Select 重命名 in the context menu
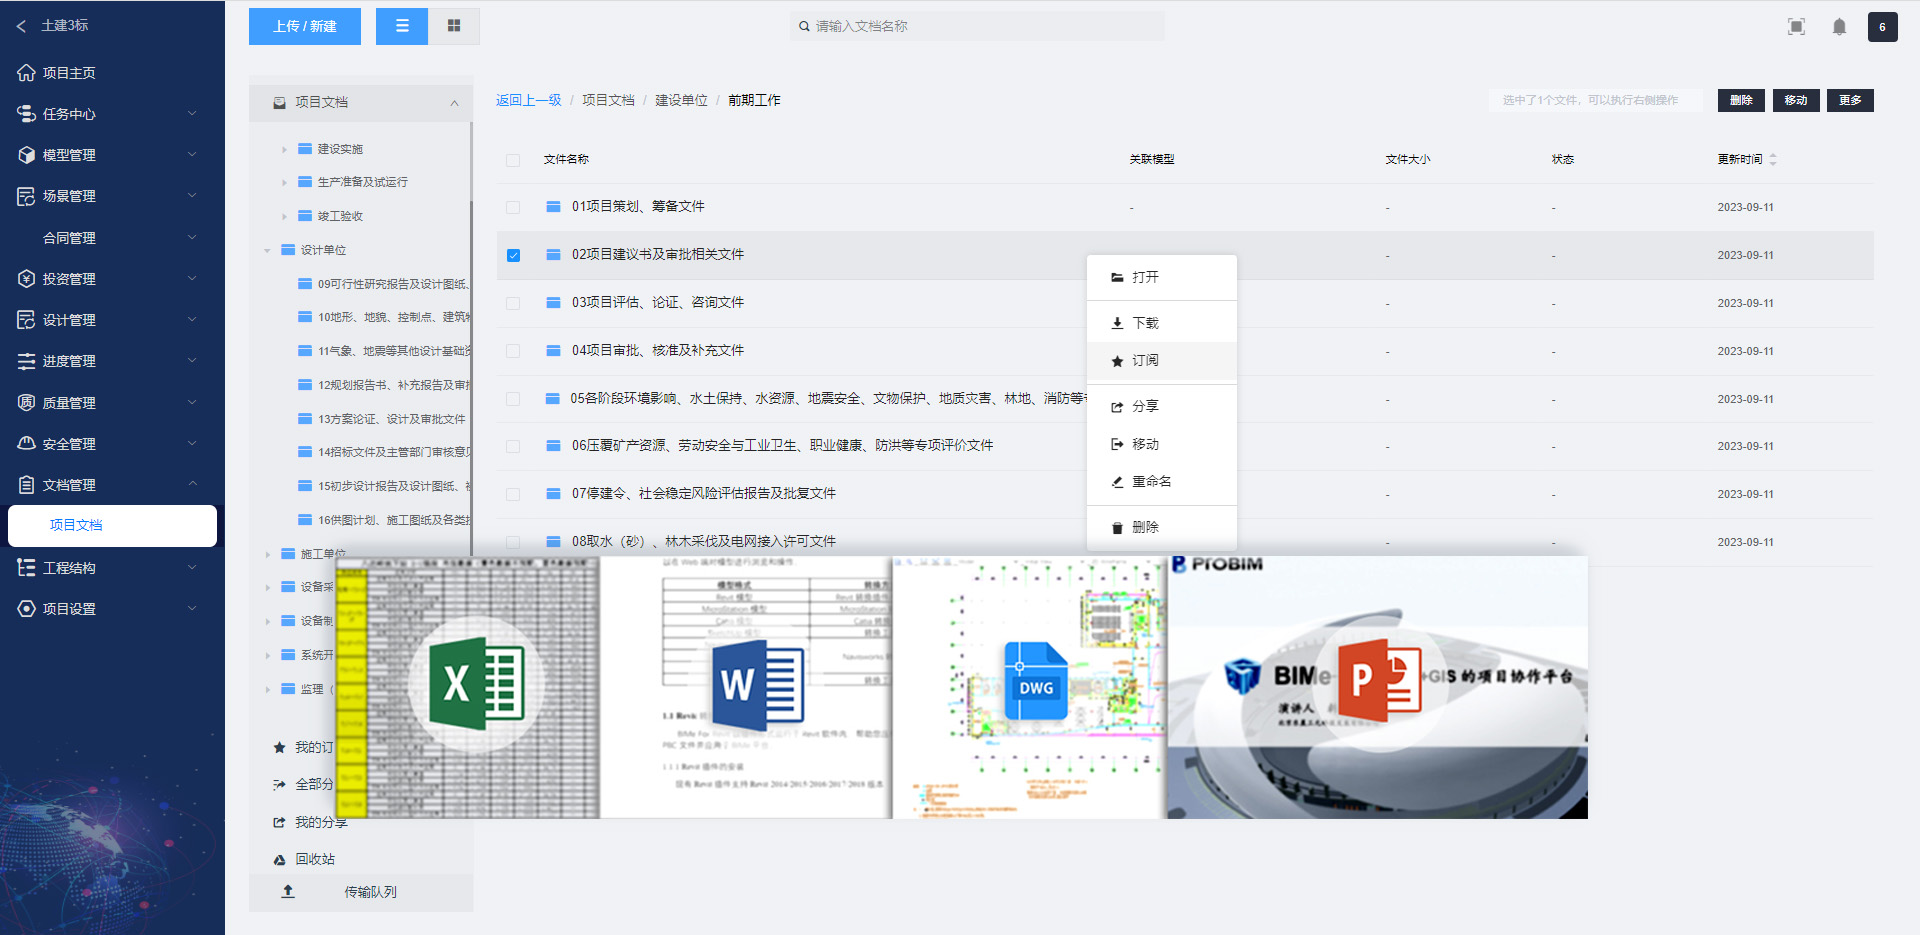The image size is (1920, 935). (1151, 482)
